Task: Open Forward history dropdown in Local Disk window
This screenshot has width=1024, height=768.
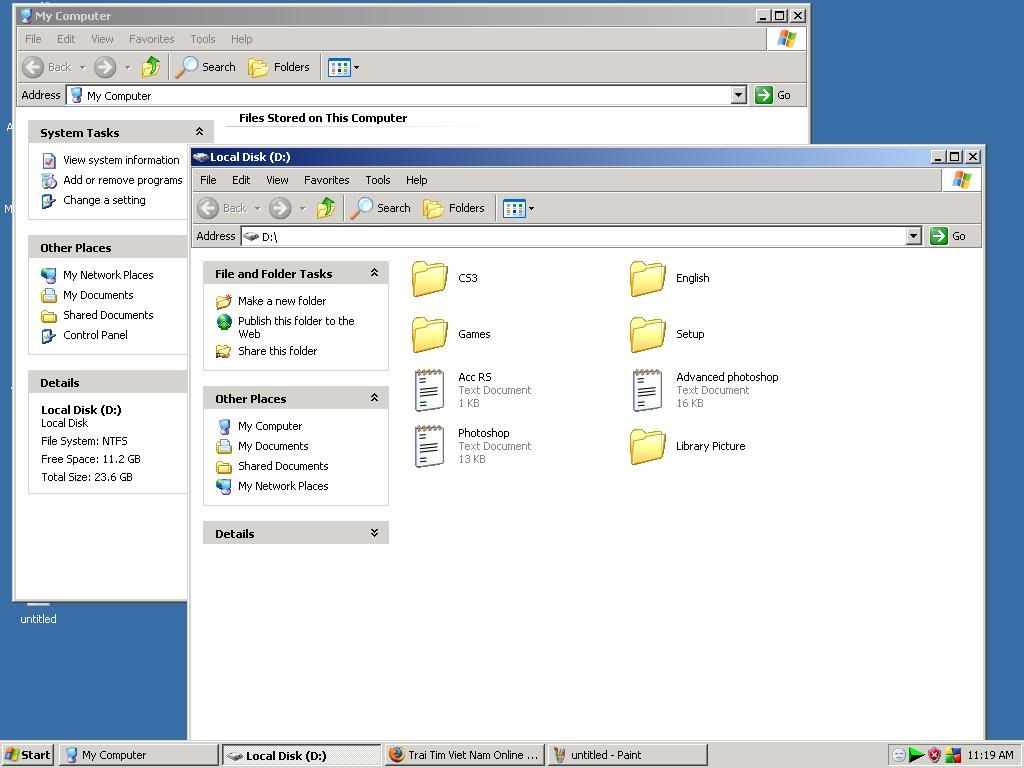Action: pos(302,208)
